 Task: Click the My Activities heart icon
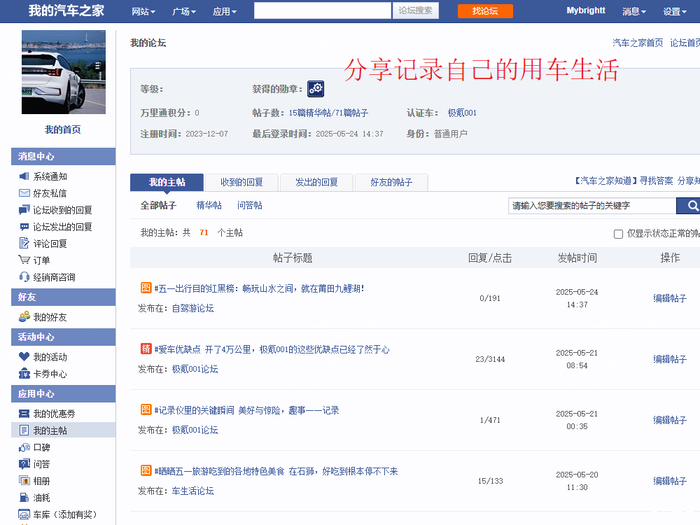click(25, 357)
